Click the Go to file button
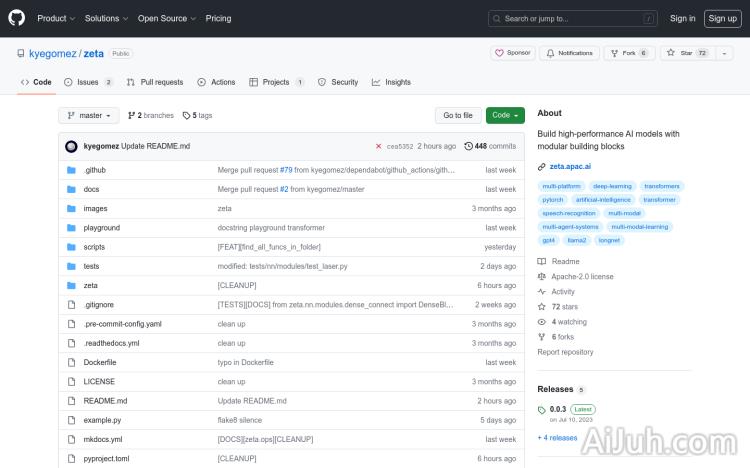Image resolution: width=750 pixels, height=468 pixels. [458, 115]
